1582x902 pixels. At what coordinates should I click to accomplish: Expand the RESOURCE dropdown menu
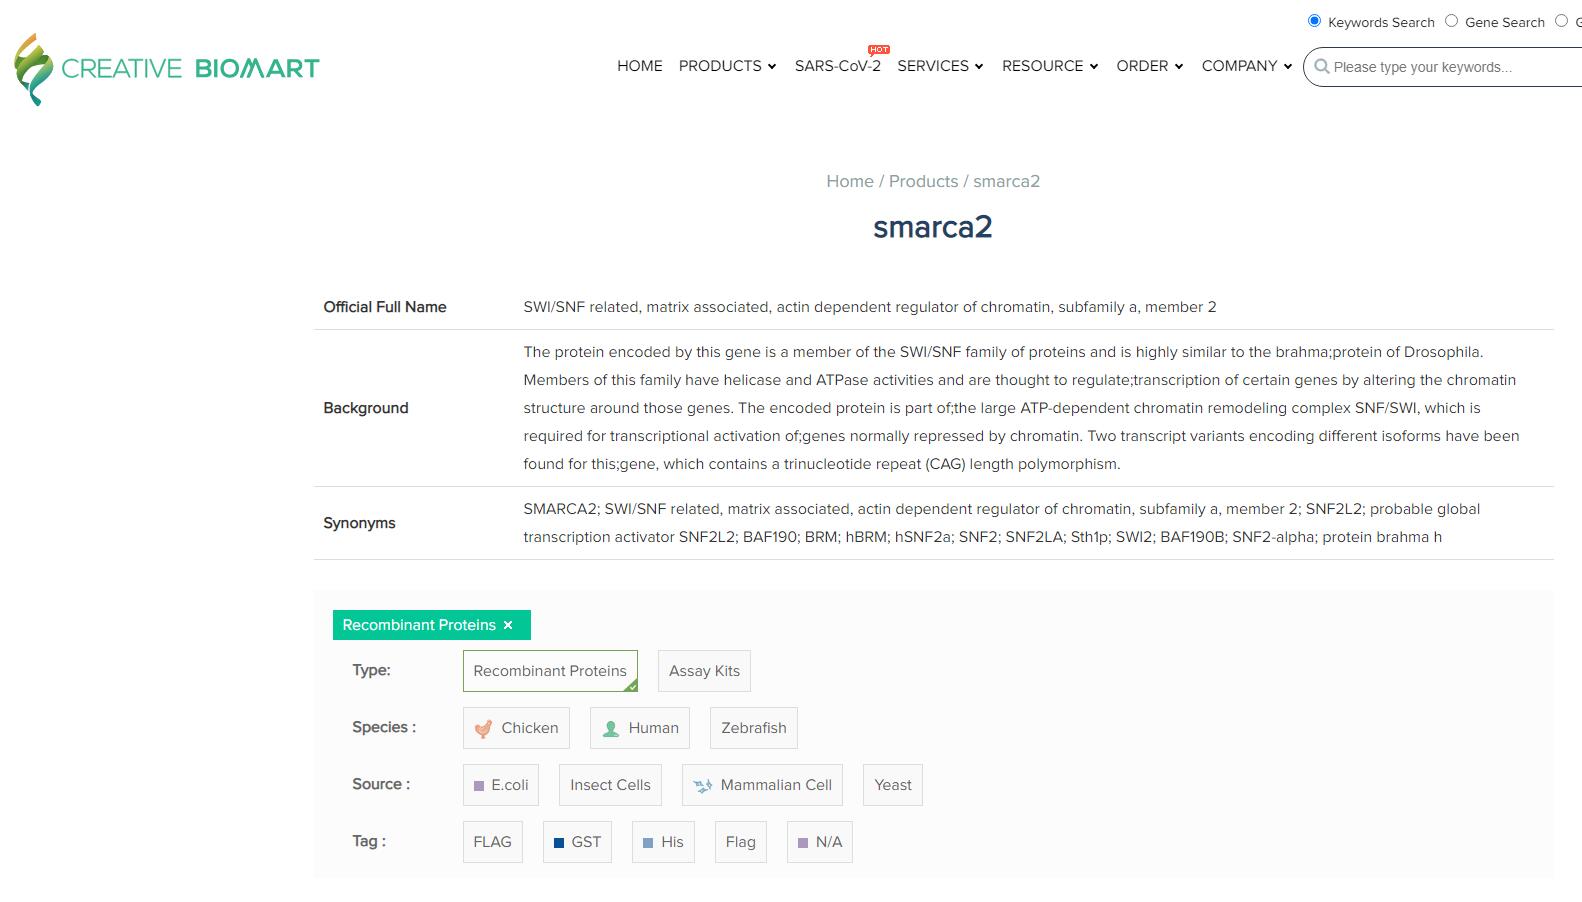click(x=1050, y=66)
